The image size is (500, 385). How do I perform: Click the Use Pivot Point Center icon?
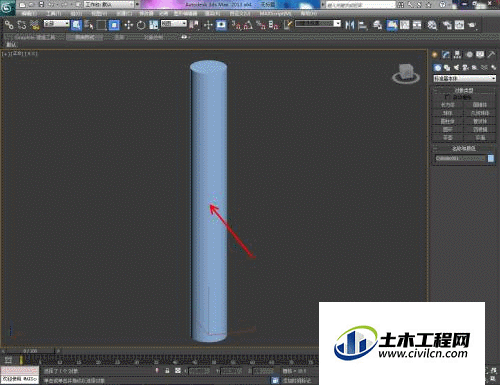click(194, 25)
